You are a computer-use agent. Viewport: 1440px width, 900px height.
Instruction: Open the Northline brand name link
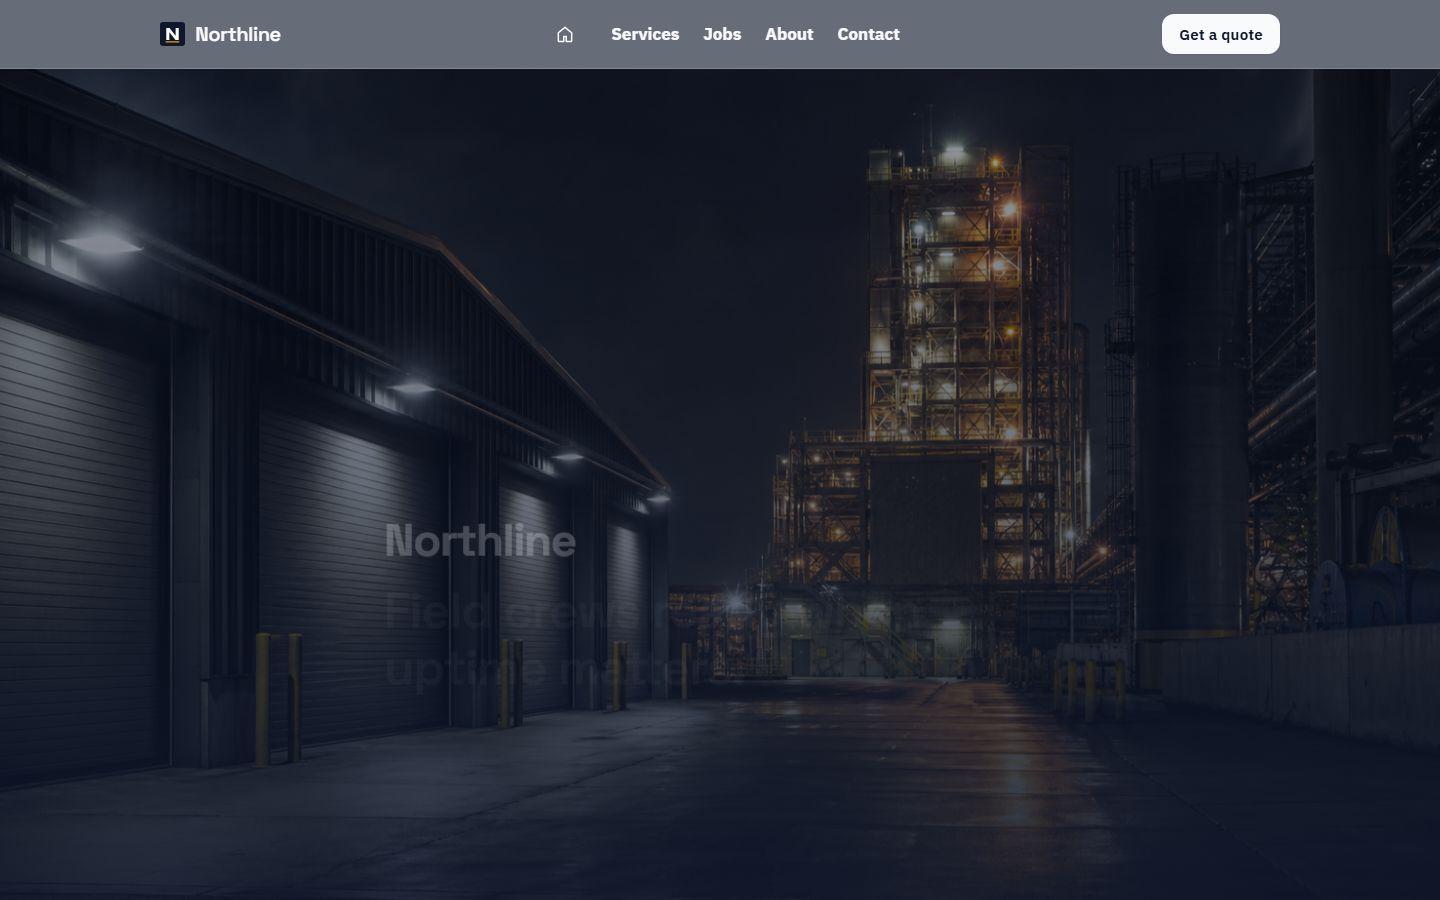238,34
